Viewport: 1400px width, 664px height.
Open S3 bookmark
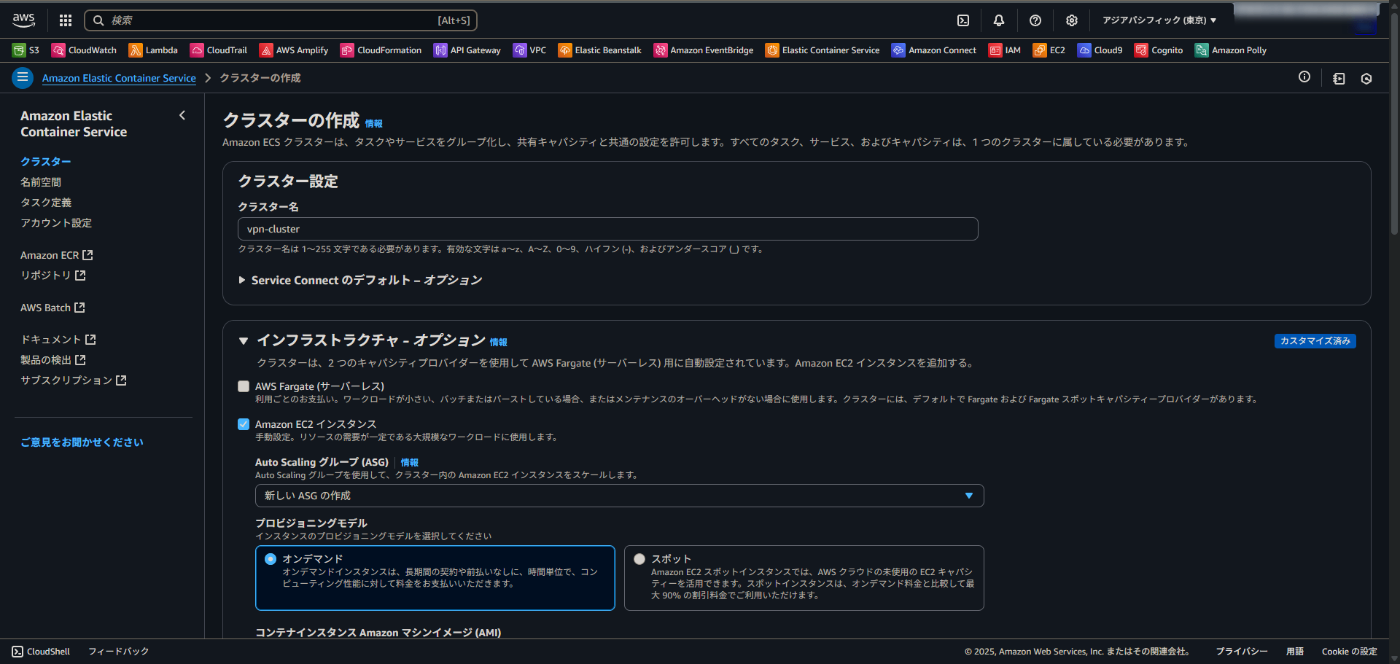point(26,50)
